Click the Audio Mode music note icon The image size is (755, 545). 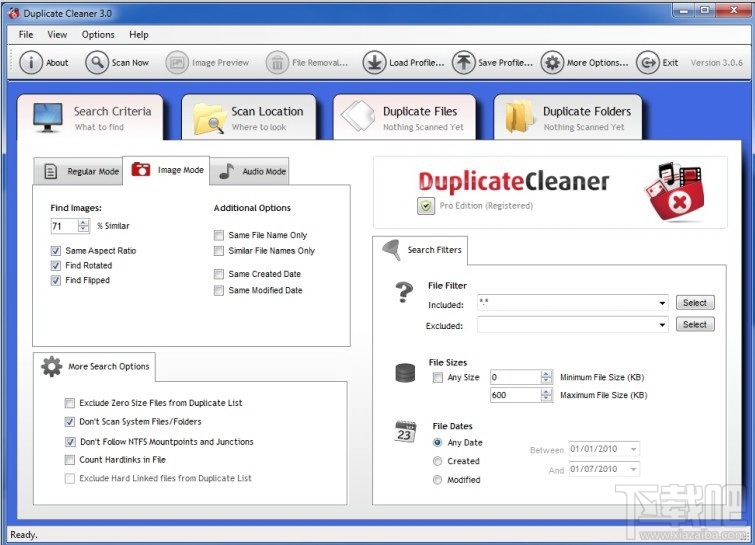tap(226, 171)
